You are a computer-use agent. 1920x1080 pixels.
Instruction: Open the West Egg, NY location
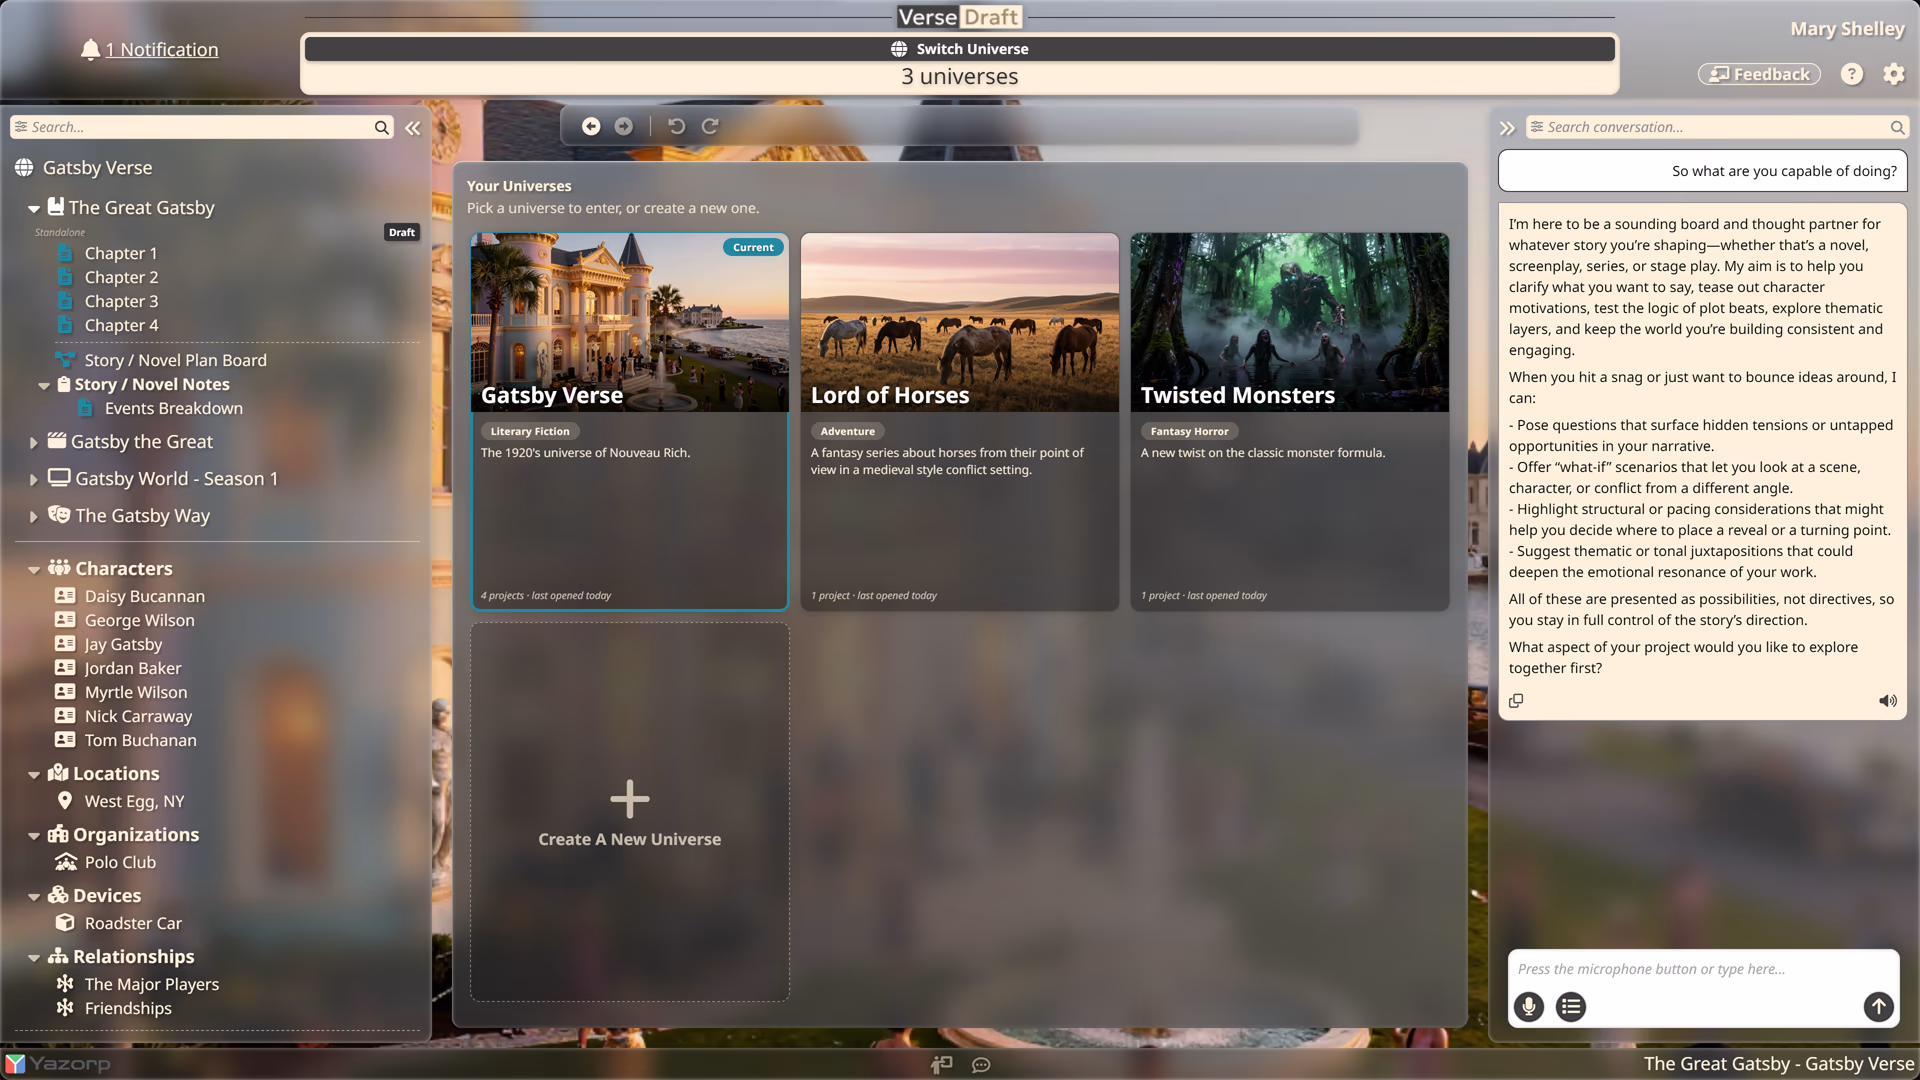(x=134, y=801)
